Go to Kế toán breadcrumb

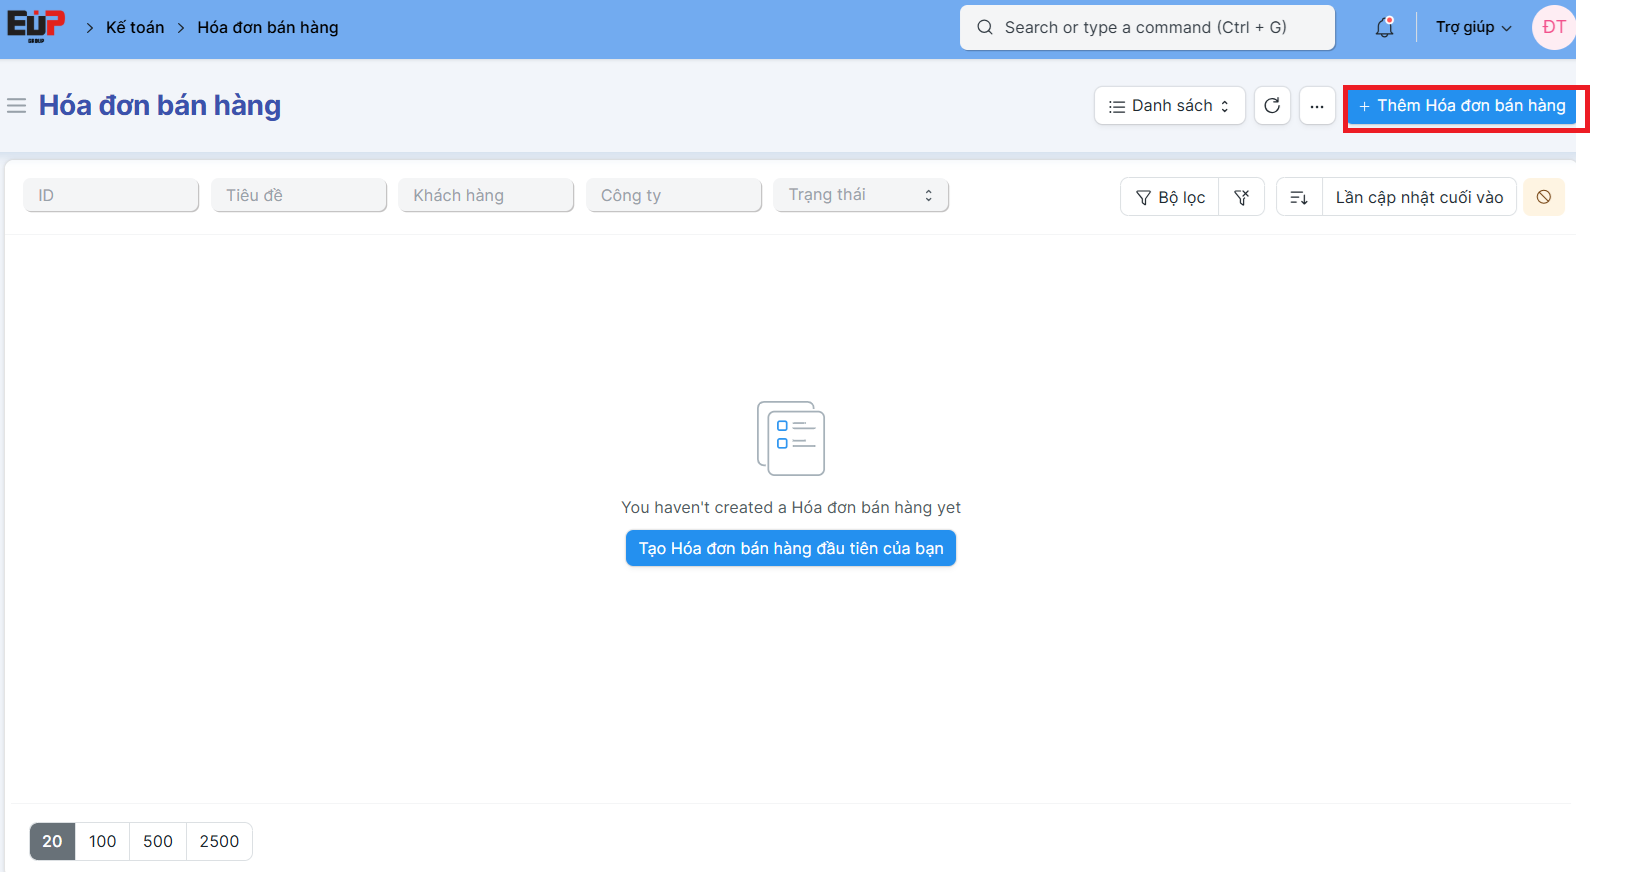click(135, 28)
